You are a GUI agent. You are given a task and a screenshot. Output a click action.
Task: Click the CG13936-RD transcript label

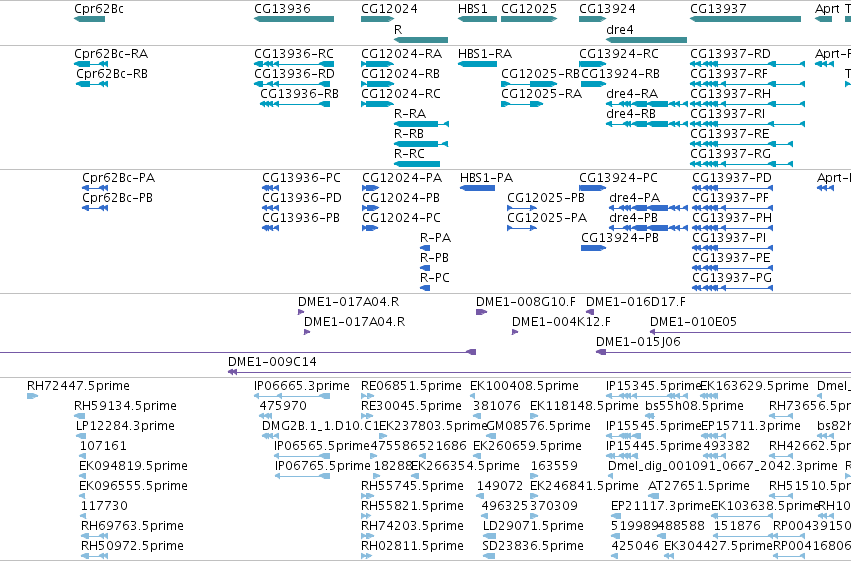[x=294, y=74]
